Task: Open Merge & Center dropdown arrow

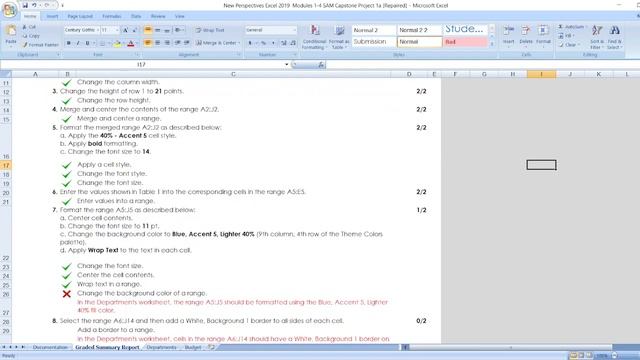Action: [239, 43]
